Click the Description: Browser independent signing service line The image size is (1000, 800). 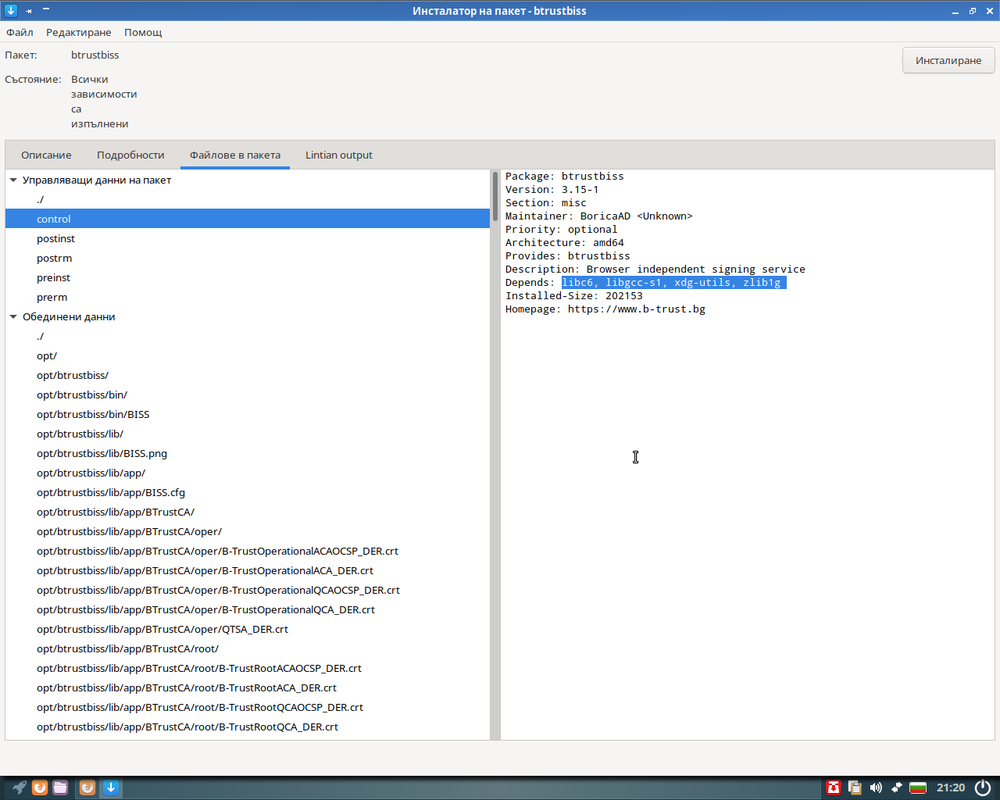click(655, 269)
